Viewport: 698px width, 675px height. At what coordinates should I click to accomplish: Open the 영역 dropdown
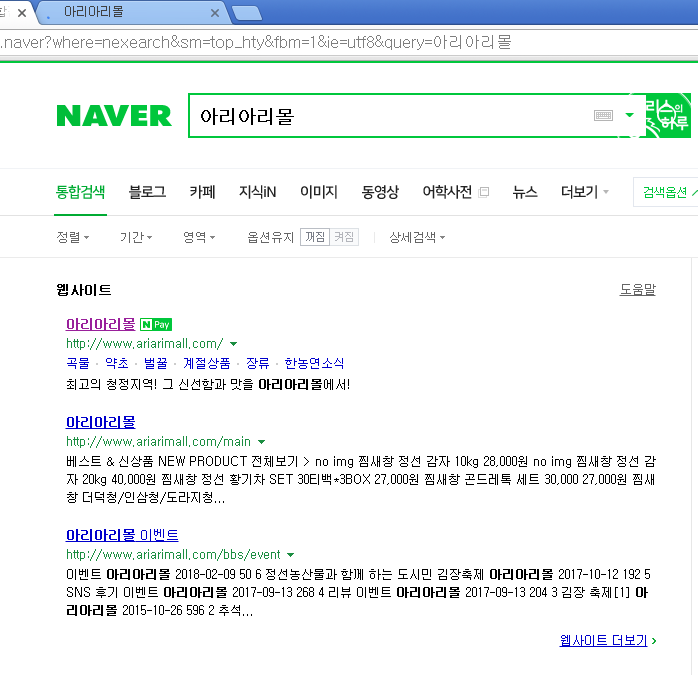pyautogui.click(x=199, y=237)
